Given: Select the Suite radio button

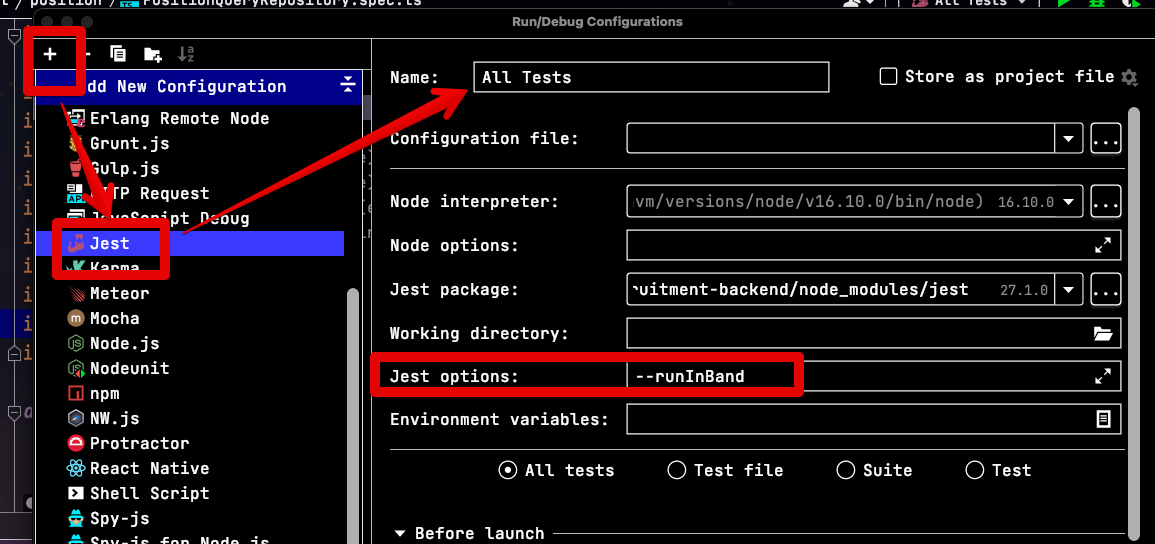Looking at the screenshot, I should click(846, 470).
